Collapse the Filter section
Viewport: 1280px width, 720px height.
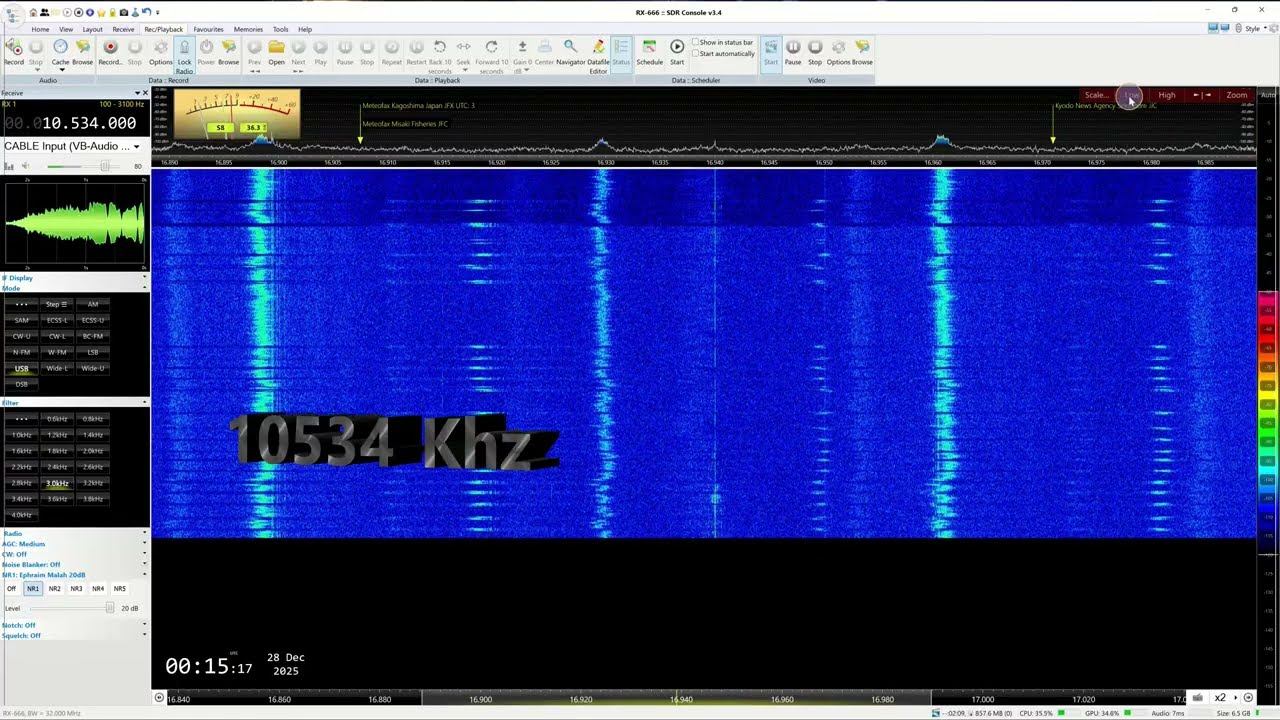click(74, 402)
